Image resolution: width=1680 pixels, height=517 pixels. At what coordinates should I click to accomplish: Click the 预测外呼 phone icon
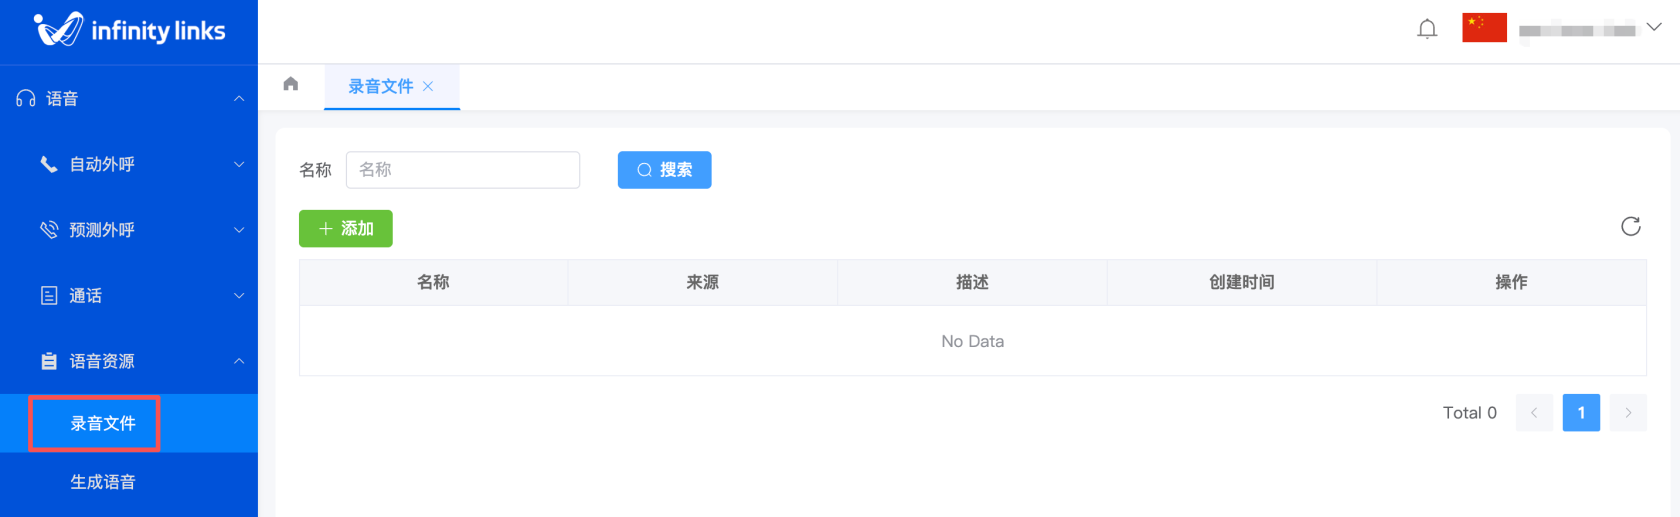click(x=48, y=230)
